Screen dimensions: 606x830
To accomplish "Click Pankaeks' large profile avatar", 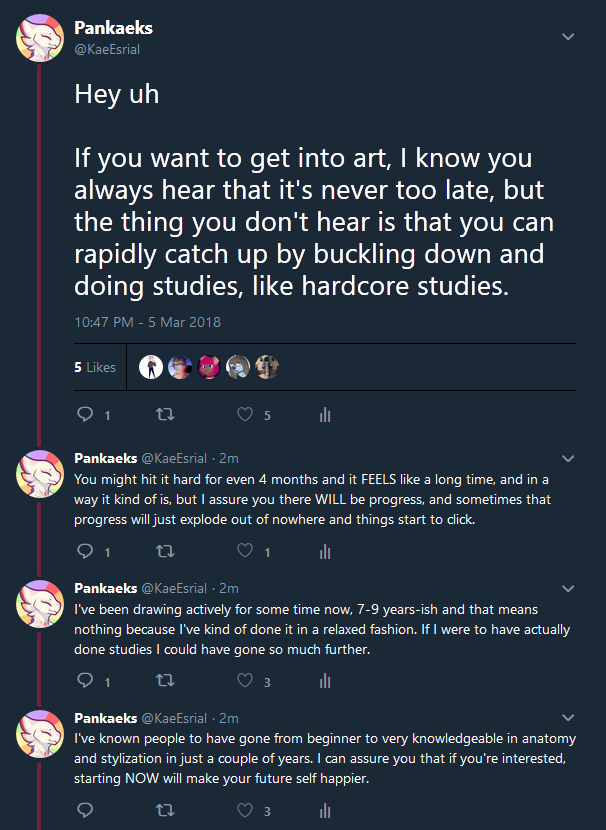I will [40, 38].
